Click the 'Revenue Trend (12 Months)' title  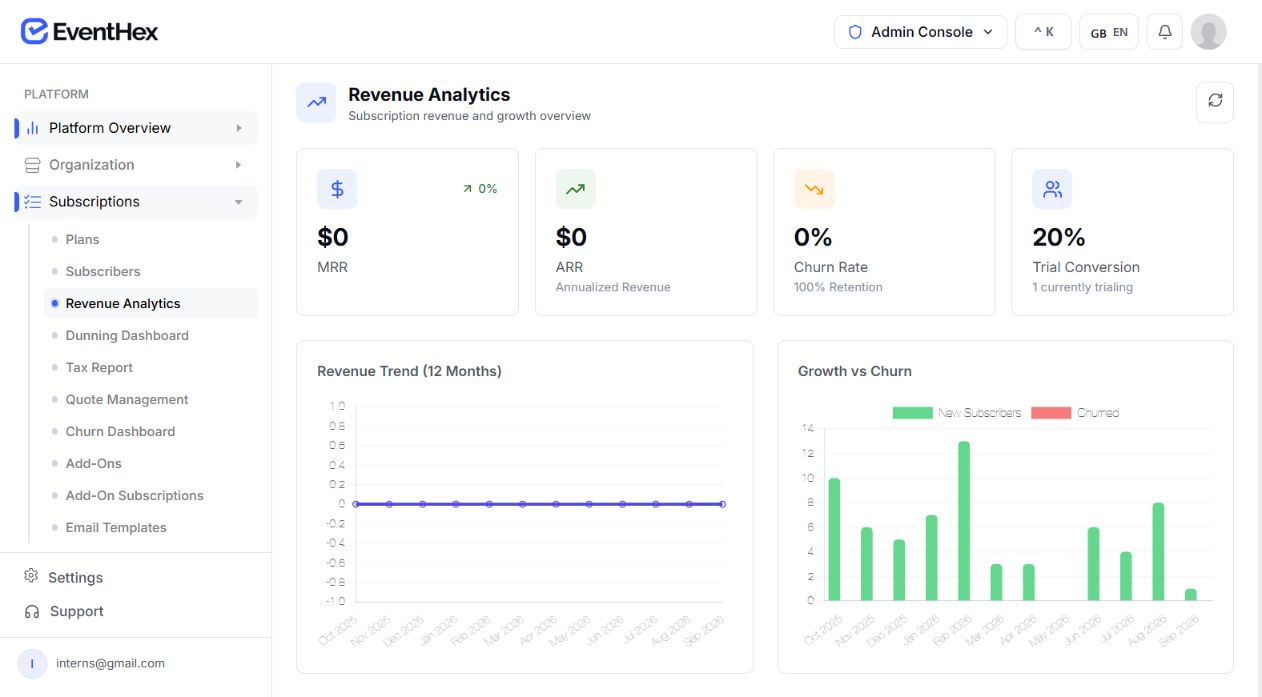pos(409,371)
